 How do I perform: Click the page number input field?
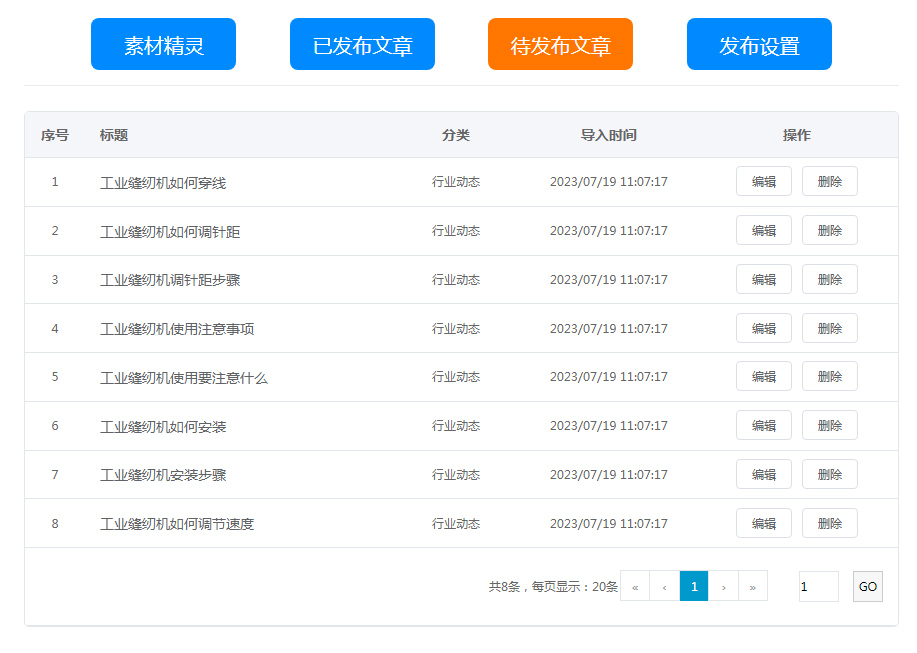[x=818, y=587]
